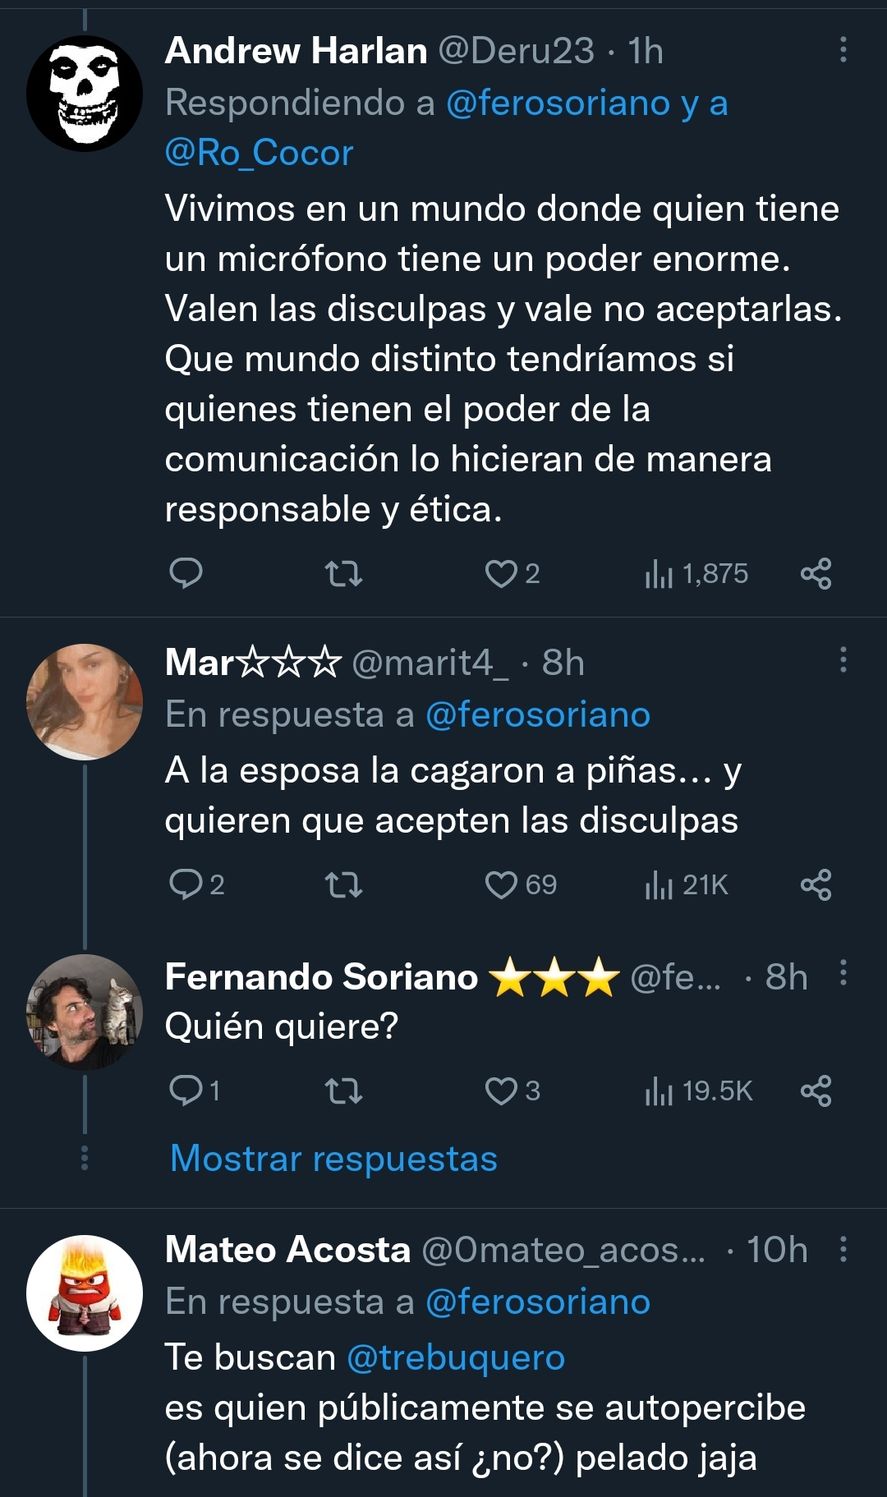Image resolution: width=887 pixels, height=1497 pixels.
Task: Open the @trebuquero mention link
Action: pos(455,1357)
